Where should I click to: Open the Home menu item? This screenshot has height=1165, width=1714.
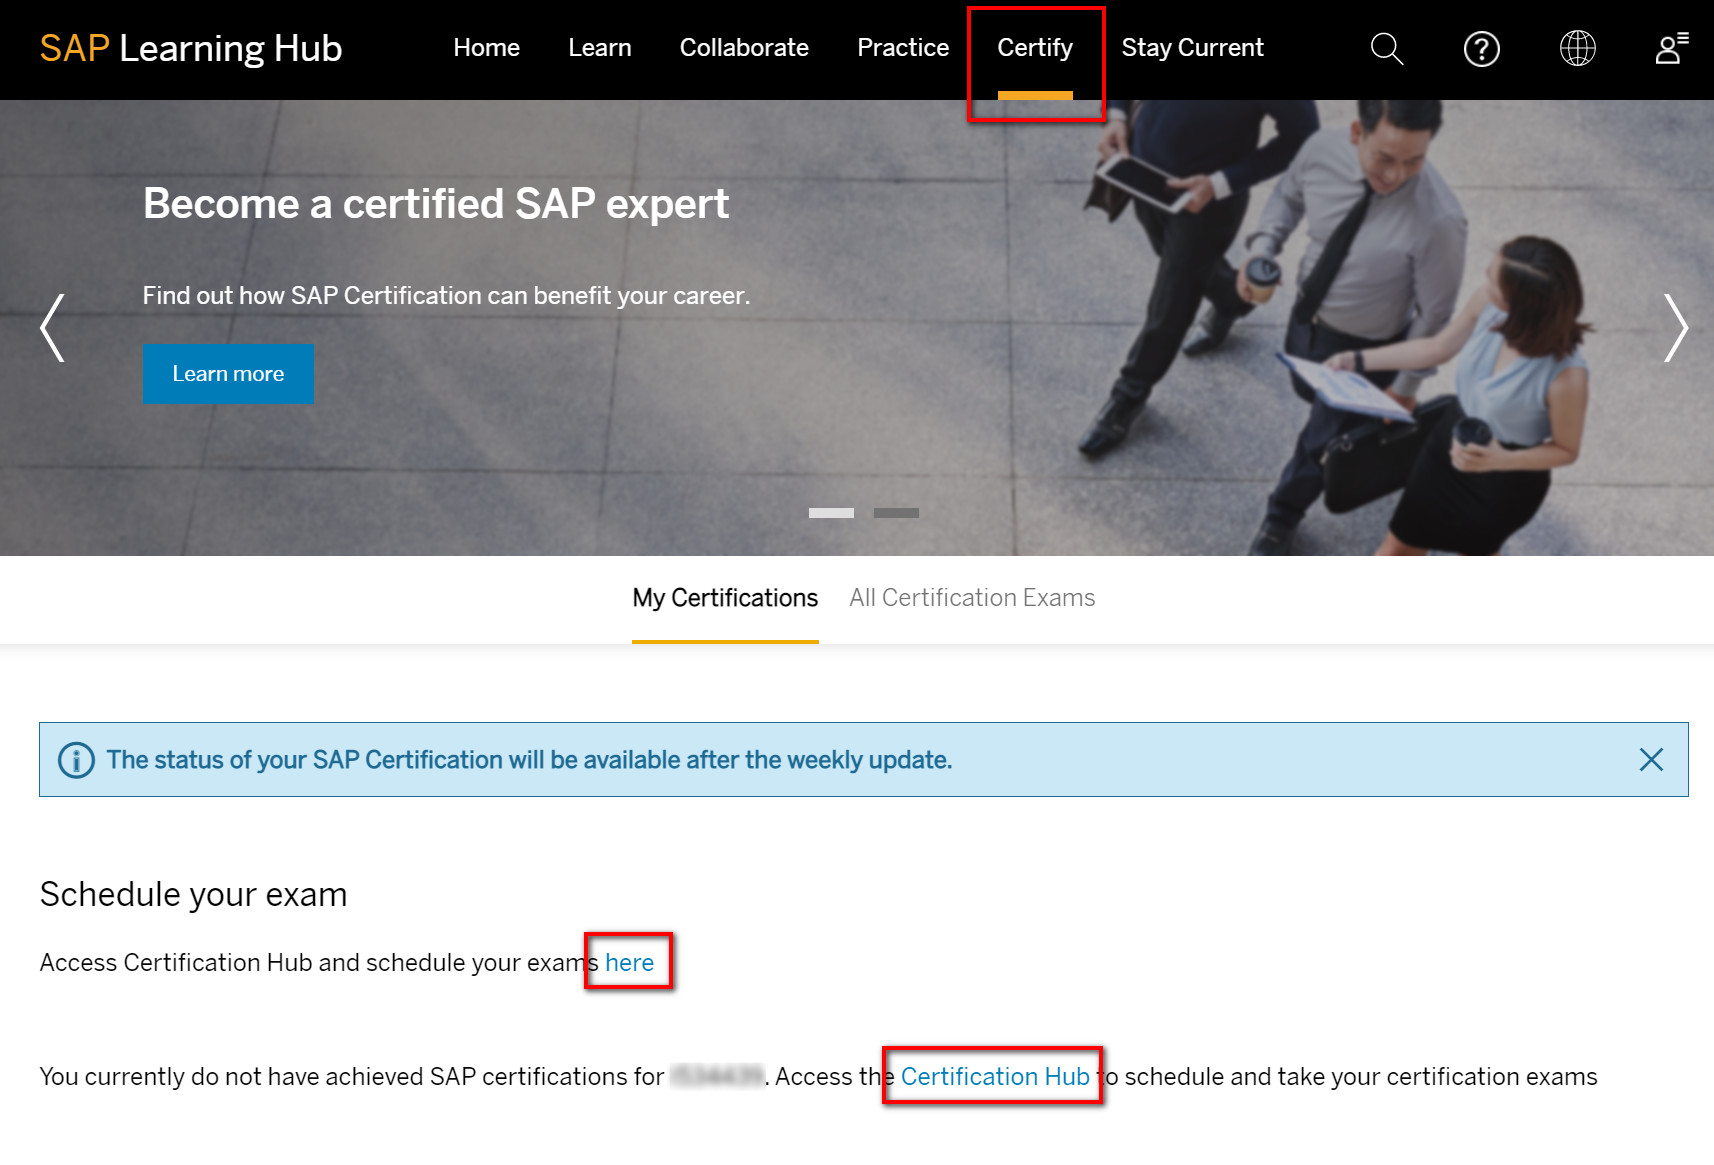[x=486, y=48]
